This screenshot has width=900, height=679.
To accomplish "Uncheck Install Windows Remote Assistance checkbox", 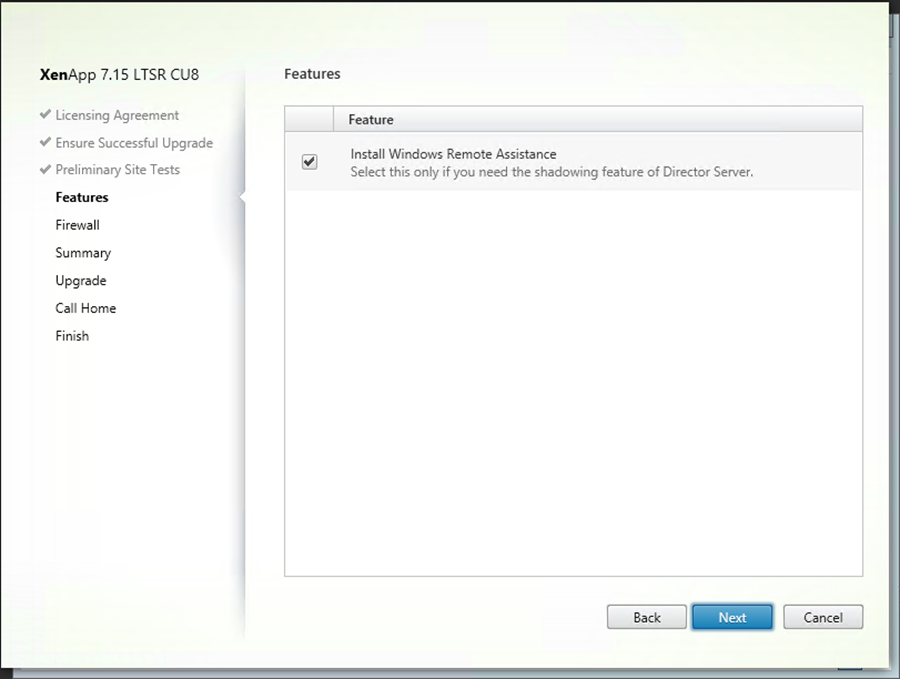I will point(309,162).
